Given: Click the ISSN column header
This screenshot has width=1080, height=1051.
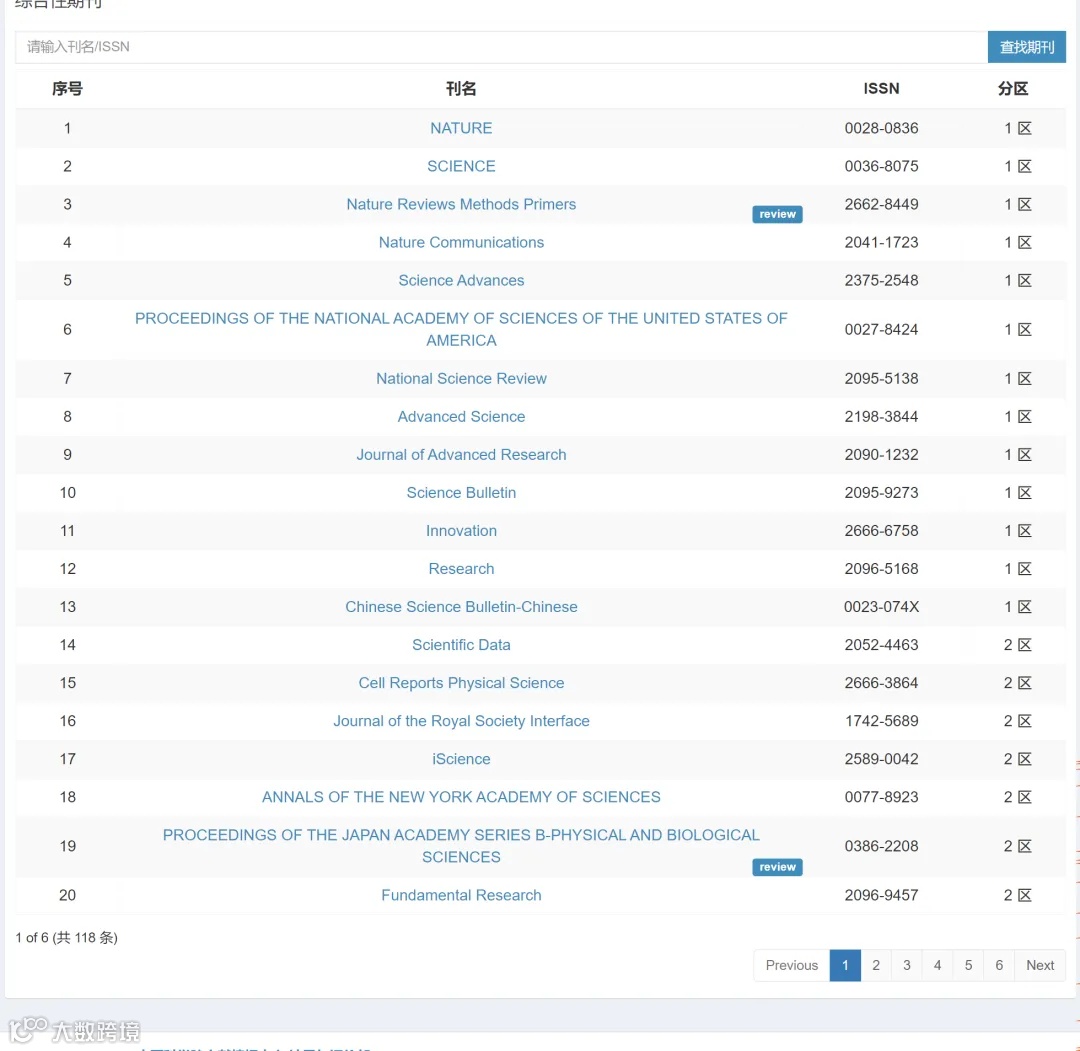Looking at the screenshot, I should coord(881,88).
